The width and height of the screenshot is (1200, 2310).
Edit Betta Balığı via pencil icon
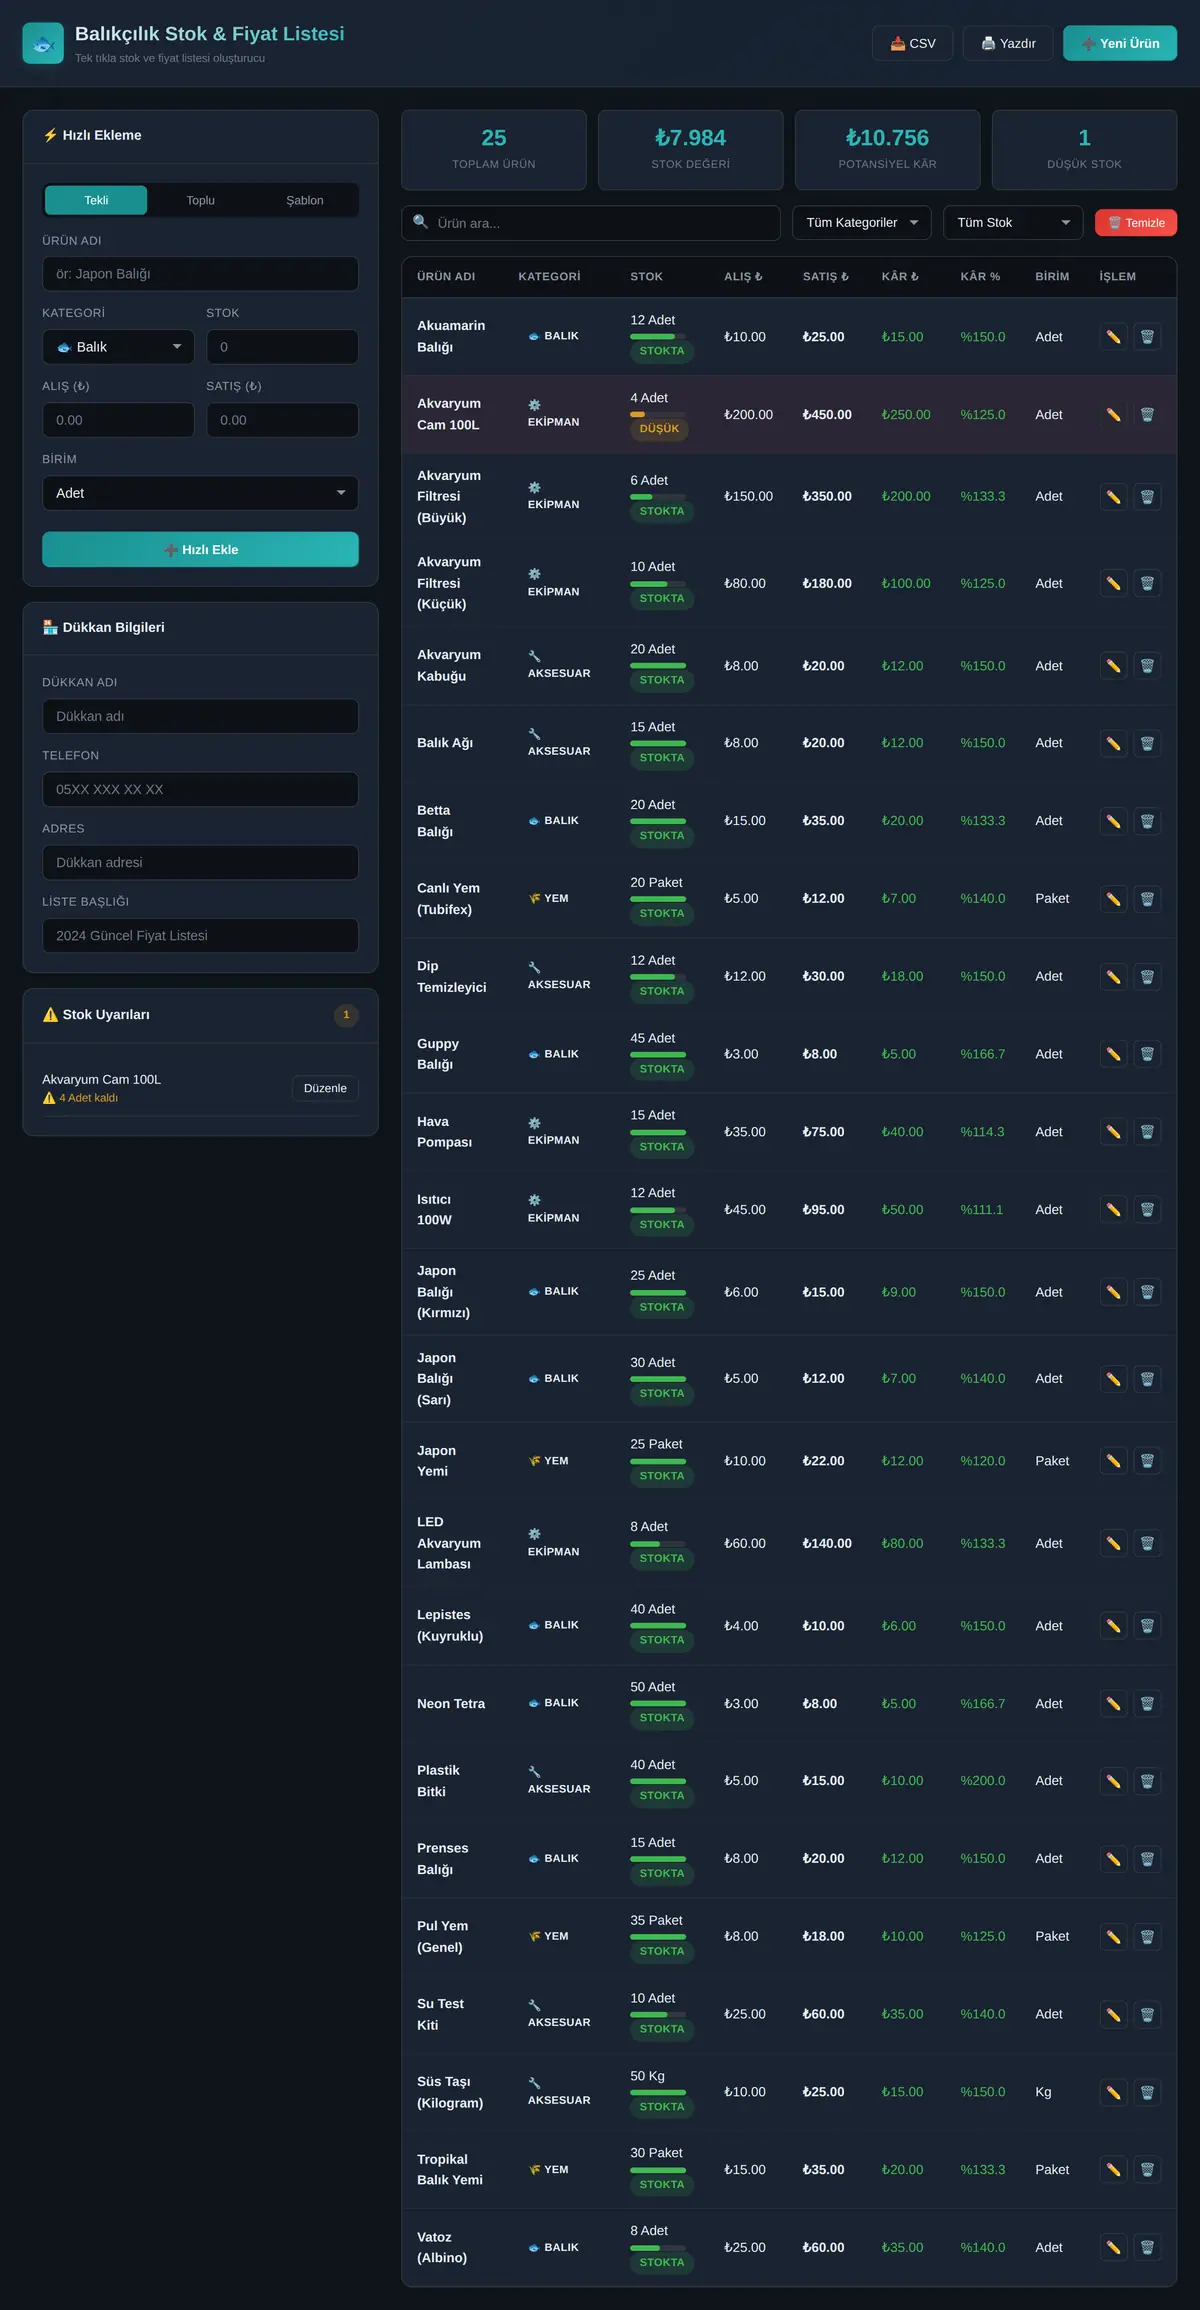click(1113, 821)
